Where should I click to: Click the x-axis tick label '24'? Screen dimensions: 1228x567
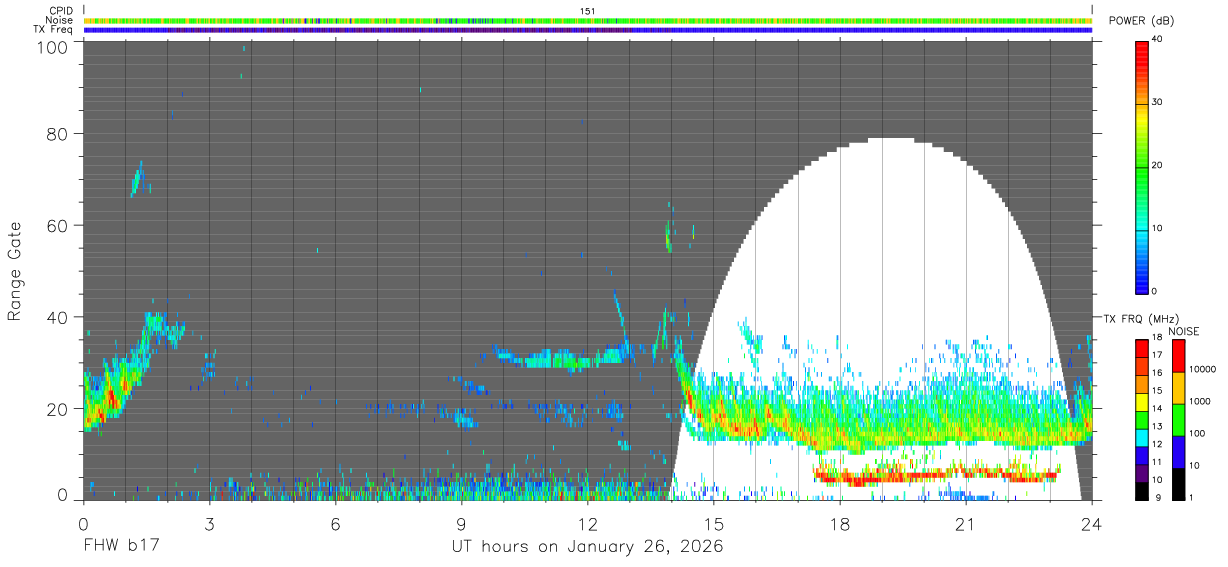point(1092,523)
